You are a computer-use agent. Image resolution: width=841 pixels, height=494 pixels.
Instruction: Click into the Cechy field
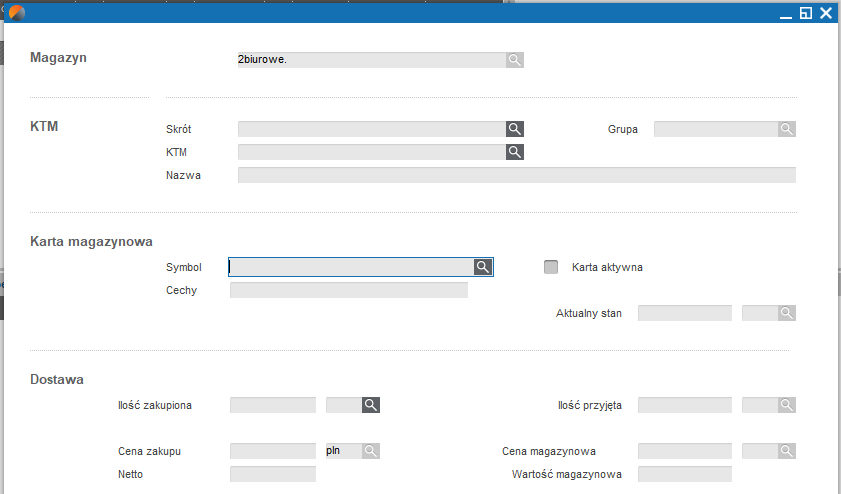click(x=349, y=290)
